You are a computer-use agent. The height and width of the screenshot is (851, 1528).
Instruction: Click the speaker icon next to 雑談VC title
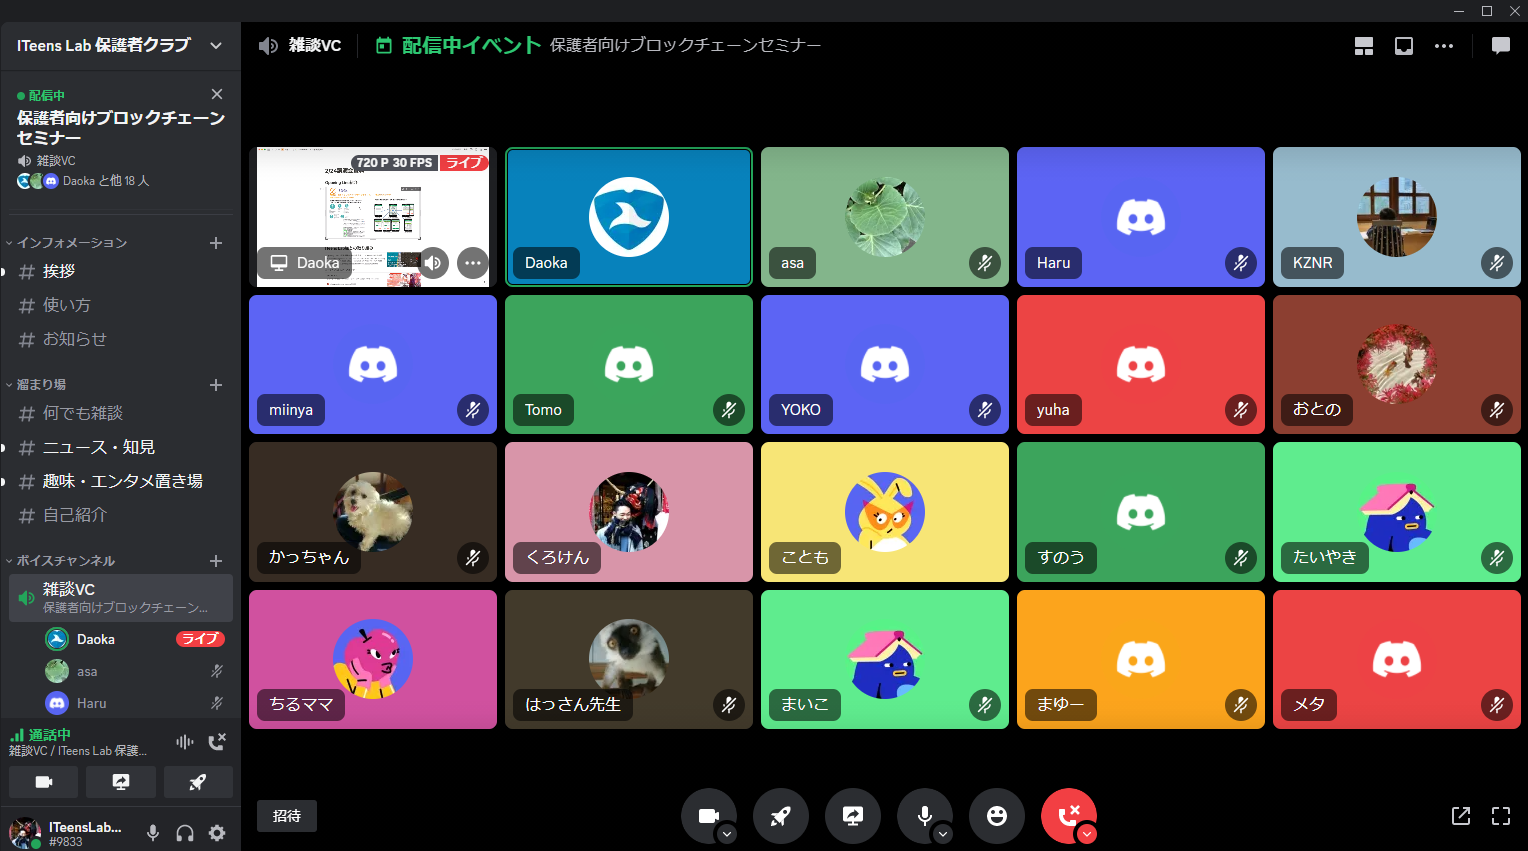click(268, 45)
